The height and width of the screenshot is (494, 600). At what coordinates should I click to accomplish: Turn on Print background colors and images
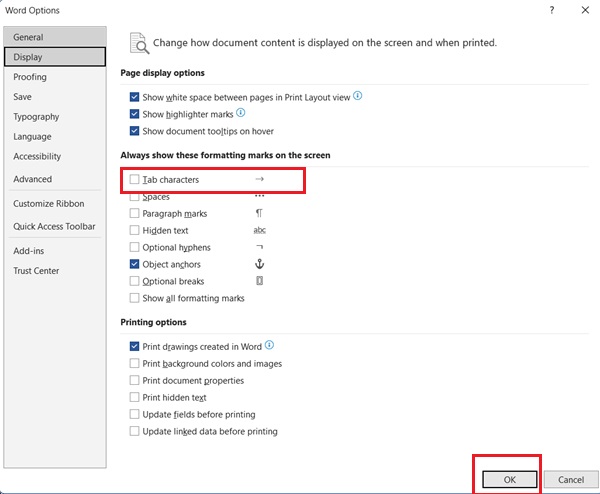point(135,364)
